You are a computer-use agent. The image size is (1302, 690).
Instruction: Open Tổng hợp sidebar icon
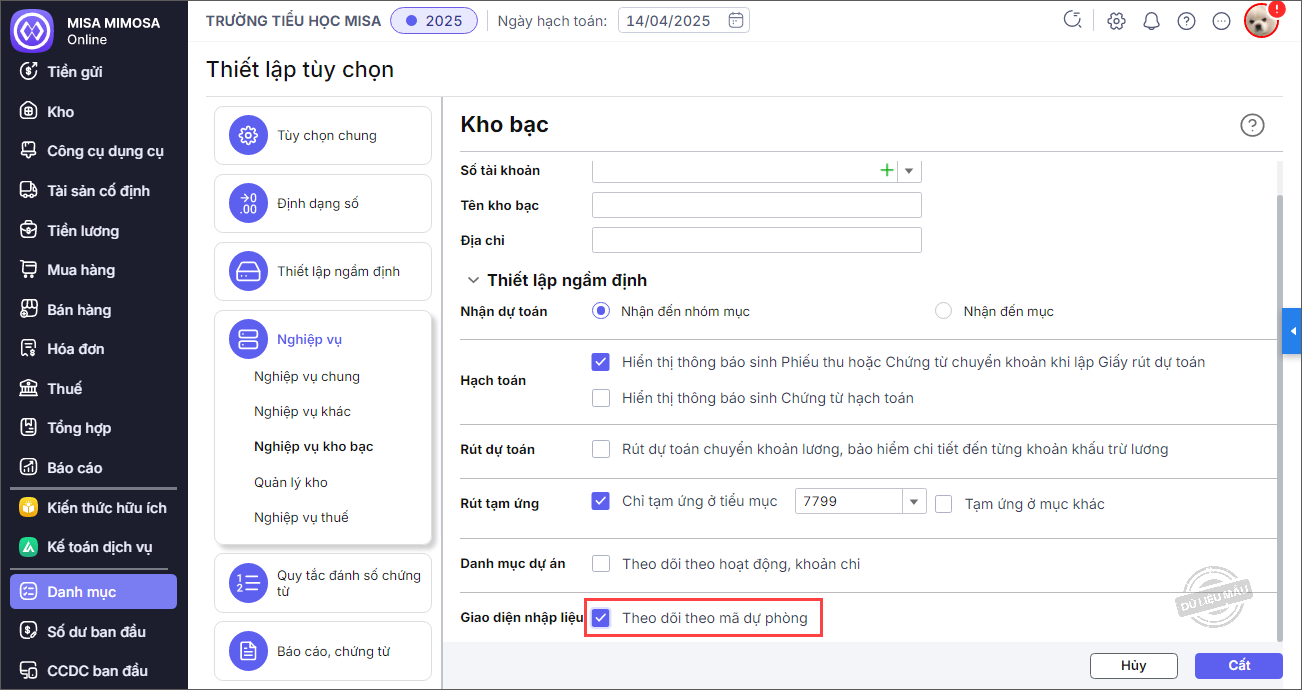pos(29,428)
